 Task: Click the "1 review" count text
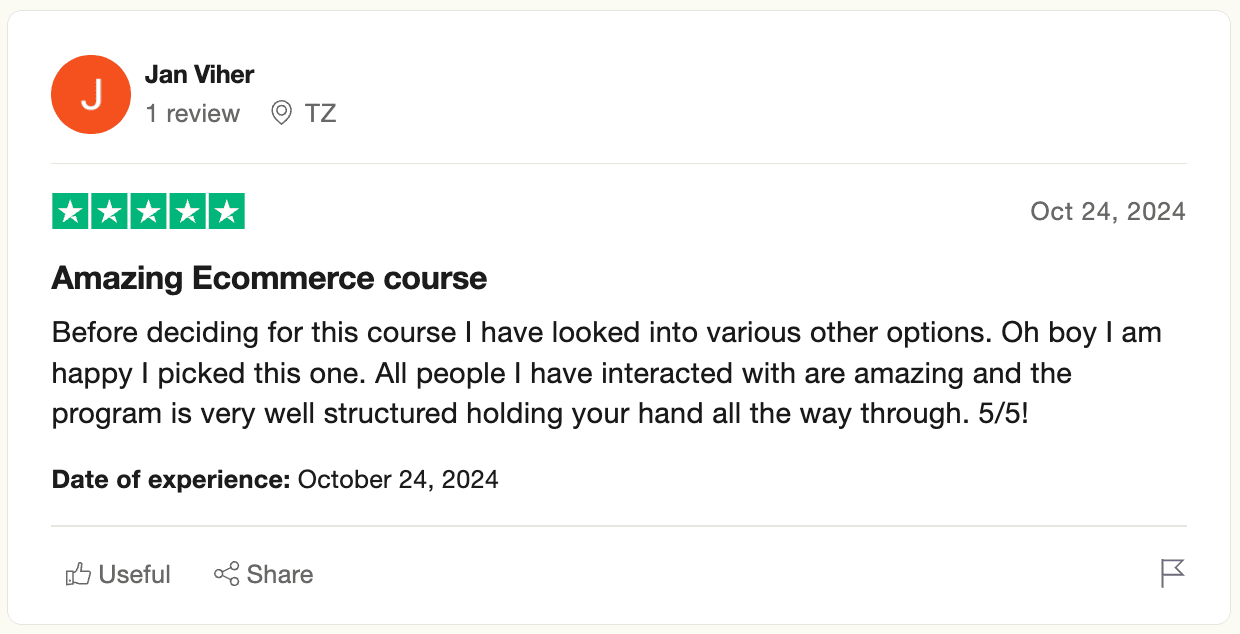tap(192, 114)
